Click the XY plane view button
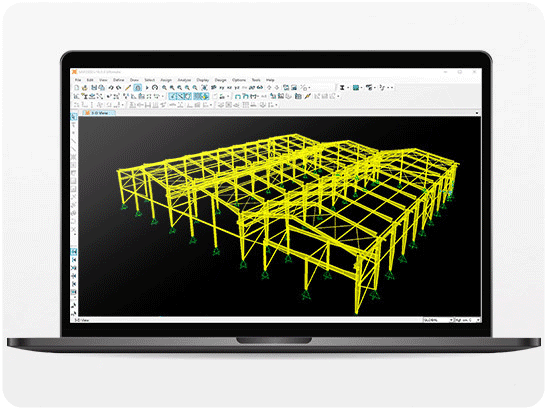Viewport: 547px width, 410px height. click(x=222, y=88)
